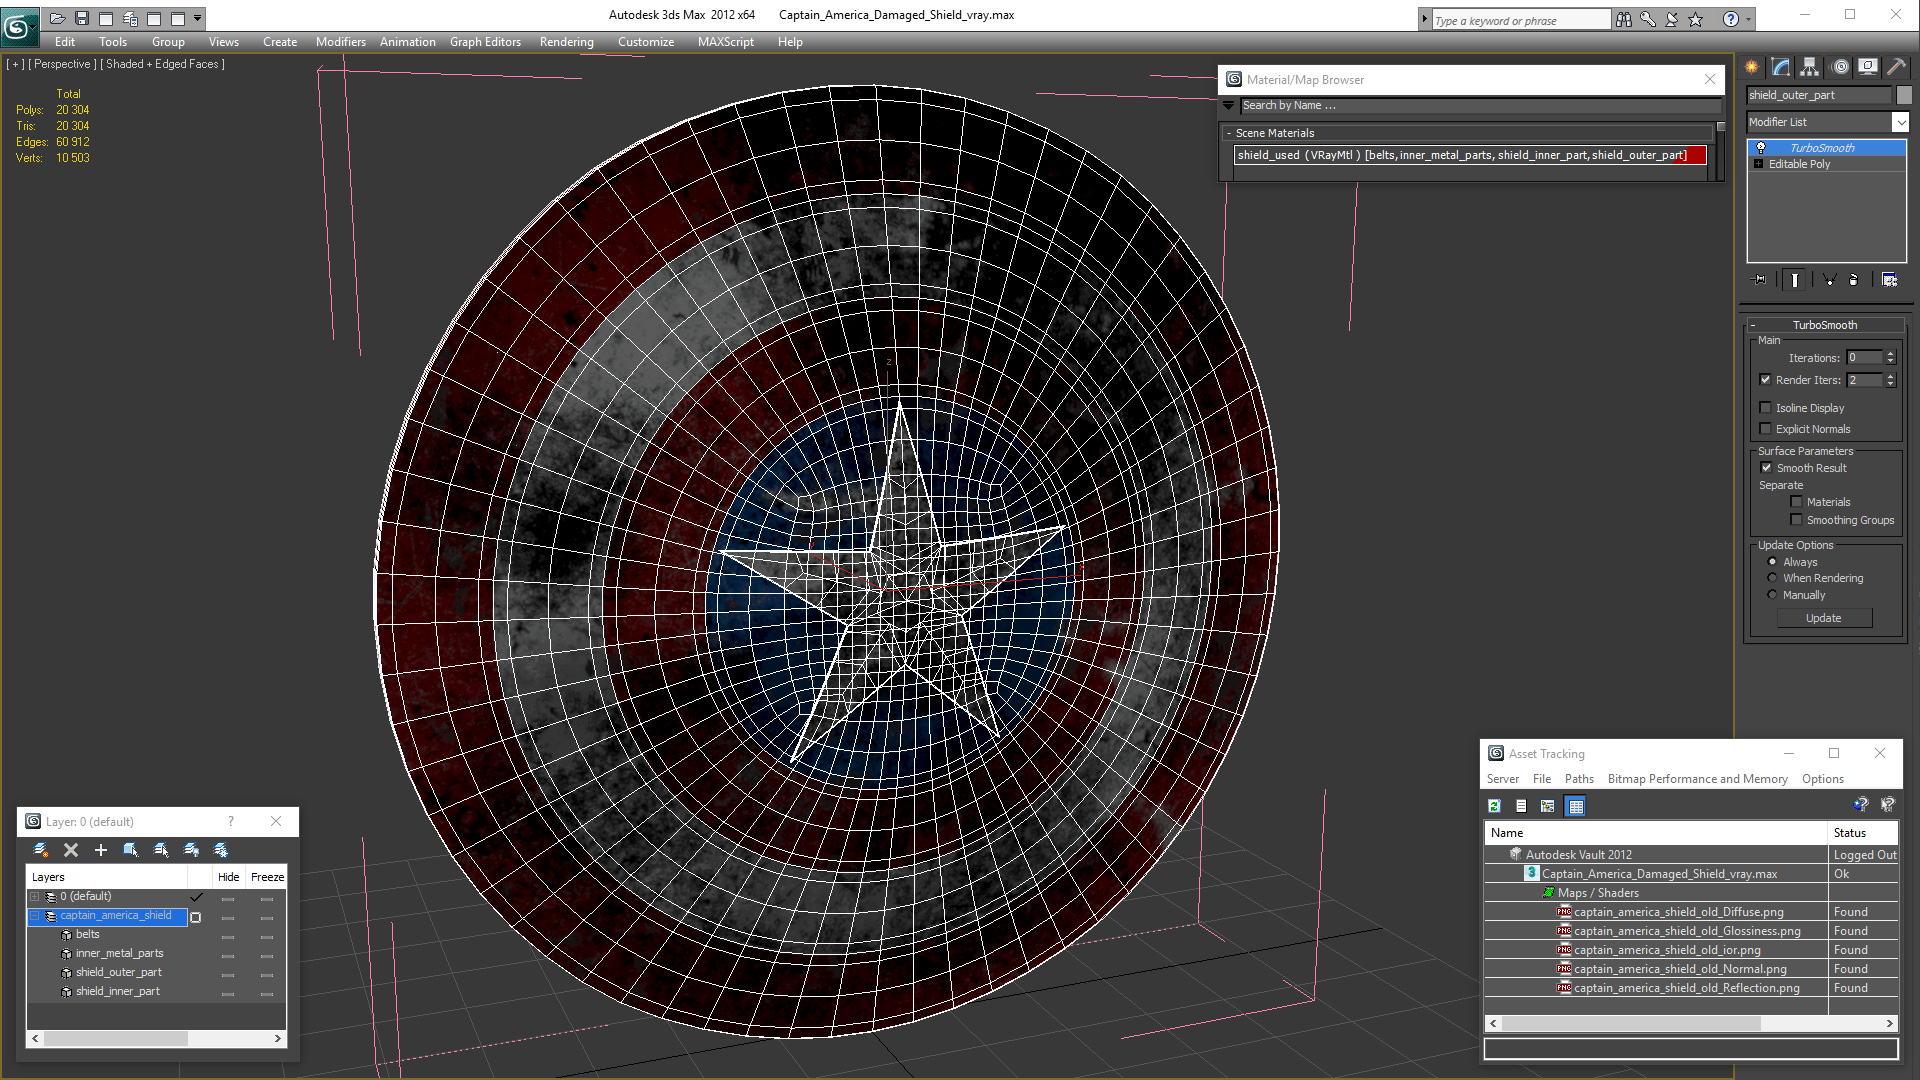Click the star favorites icon in title bar
Screen dimensions: 1920x1080
(x=1696, y=19)
